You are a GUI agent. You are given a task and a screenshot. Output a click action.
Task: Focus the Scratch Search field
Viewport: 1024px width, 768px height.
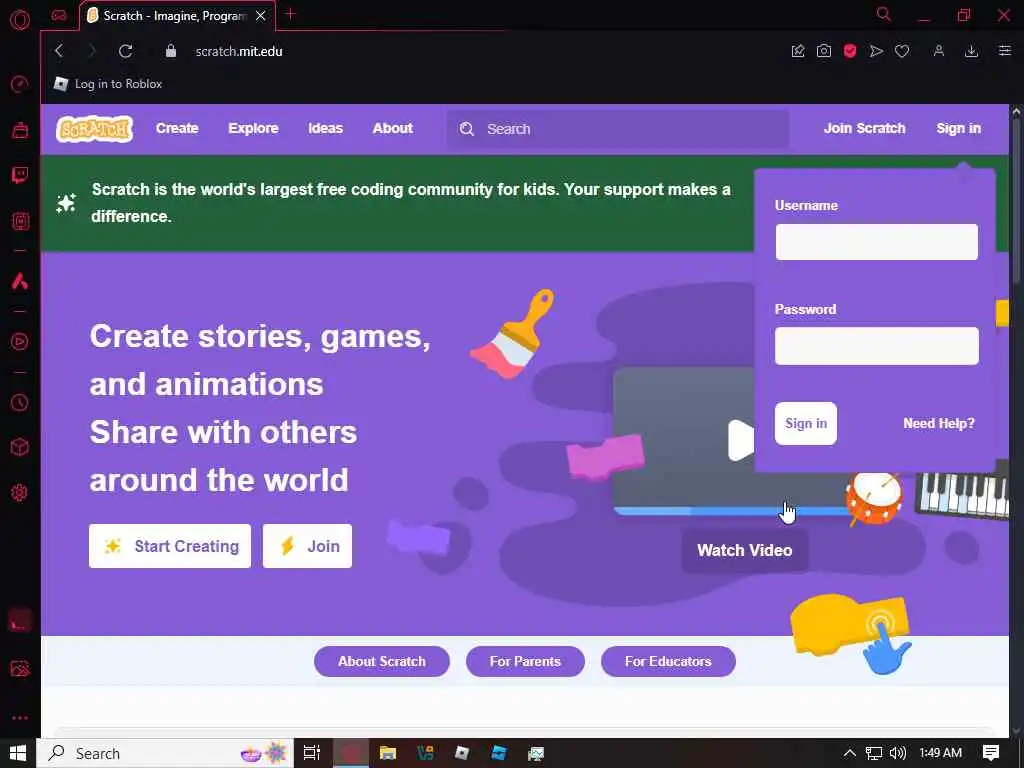[x=618, y=129]
